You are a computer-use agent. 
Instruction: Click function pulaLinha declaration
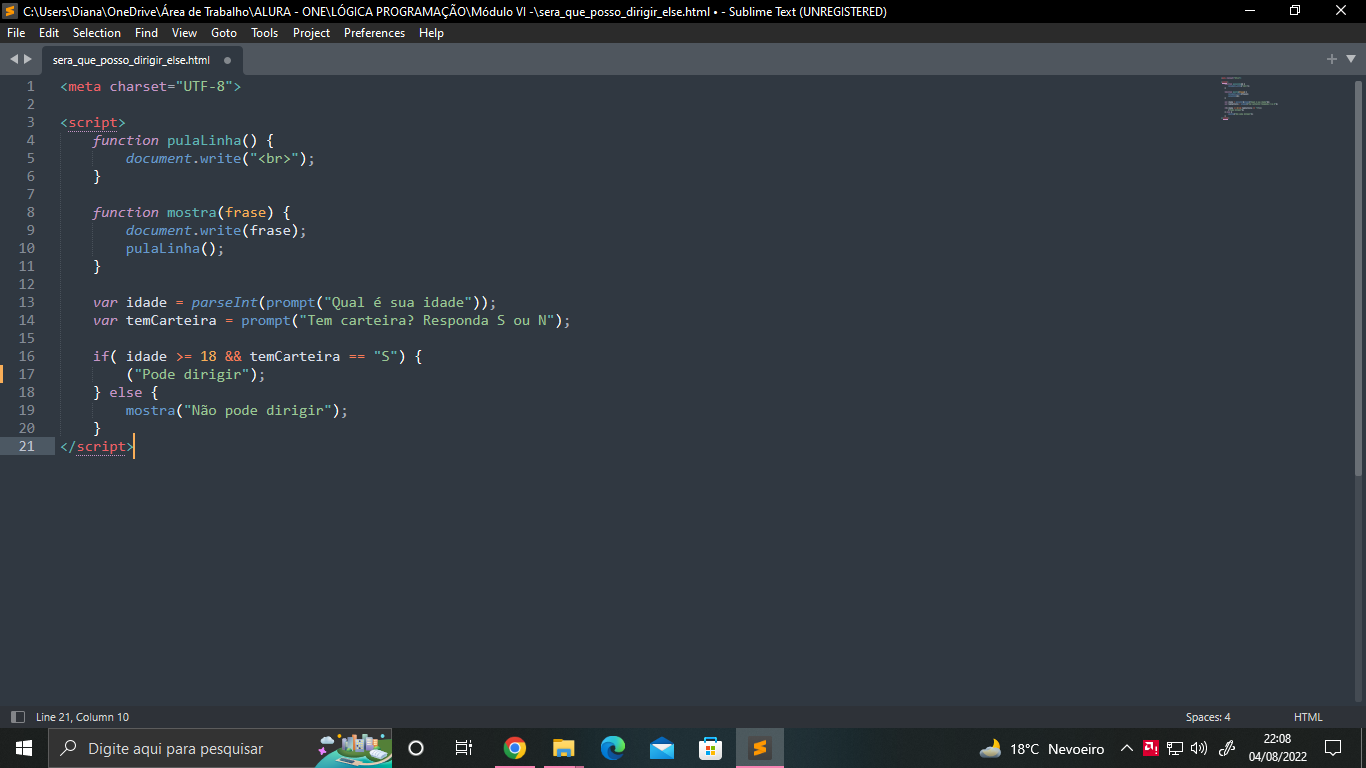(183, 140)
